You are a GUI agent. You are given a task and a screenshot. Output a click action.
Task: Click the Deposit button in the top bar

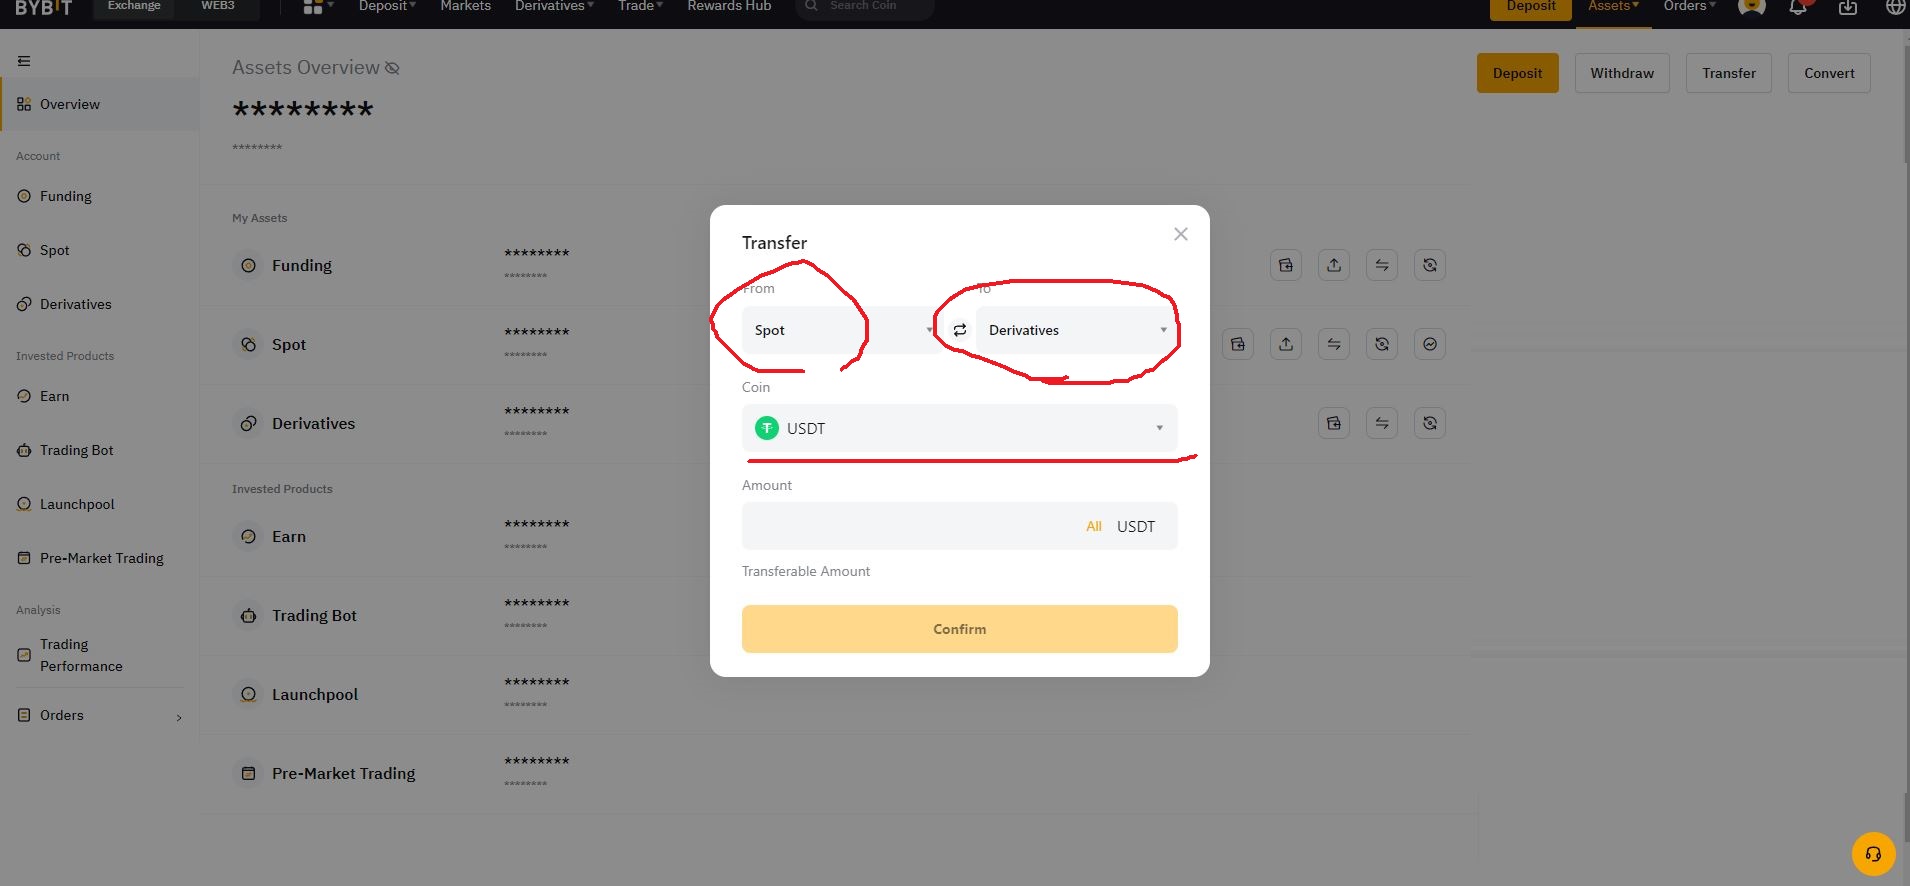1531,7
